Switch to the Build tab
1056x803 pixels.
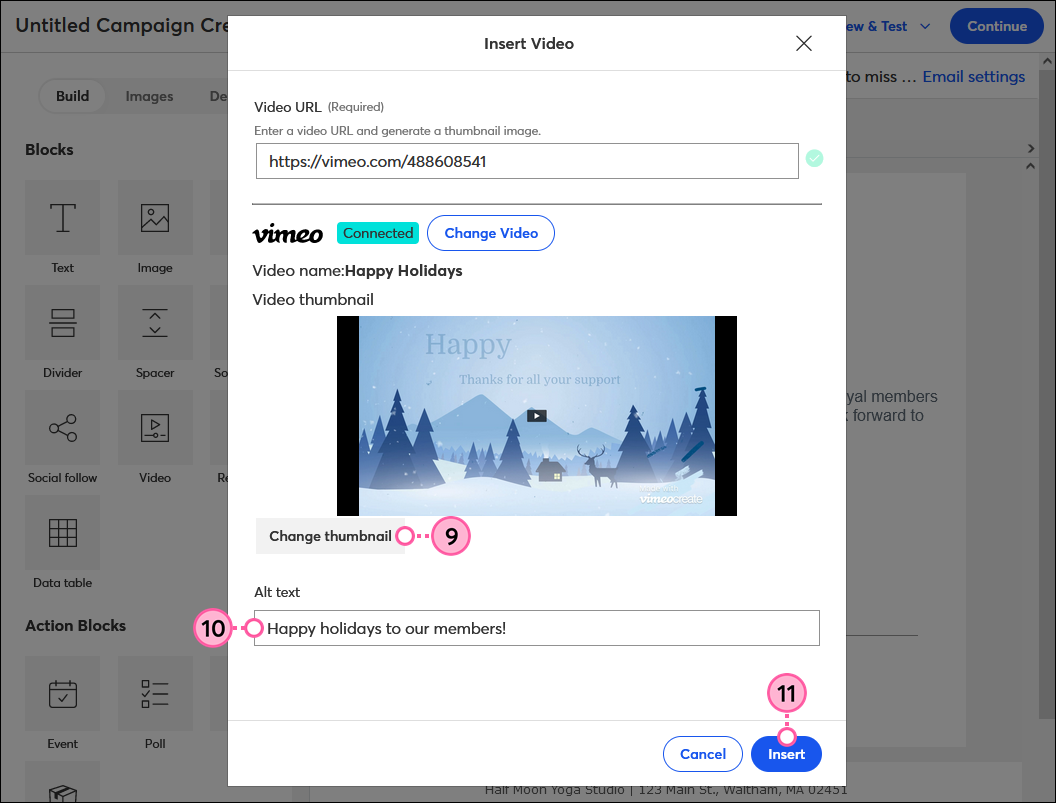[x=72, y=96]
